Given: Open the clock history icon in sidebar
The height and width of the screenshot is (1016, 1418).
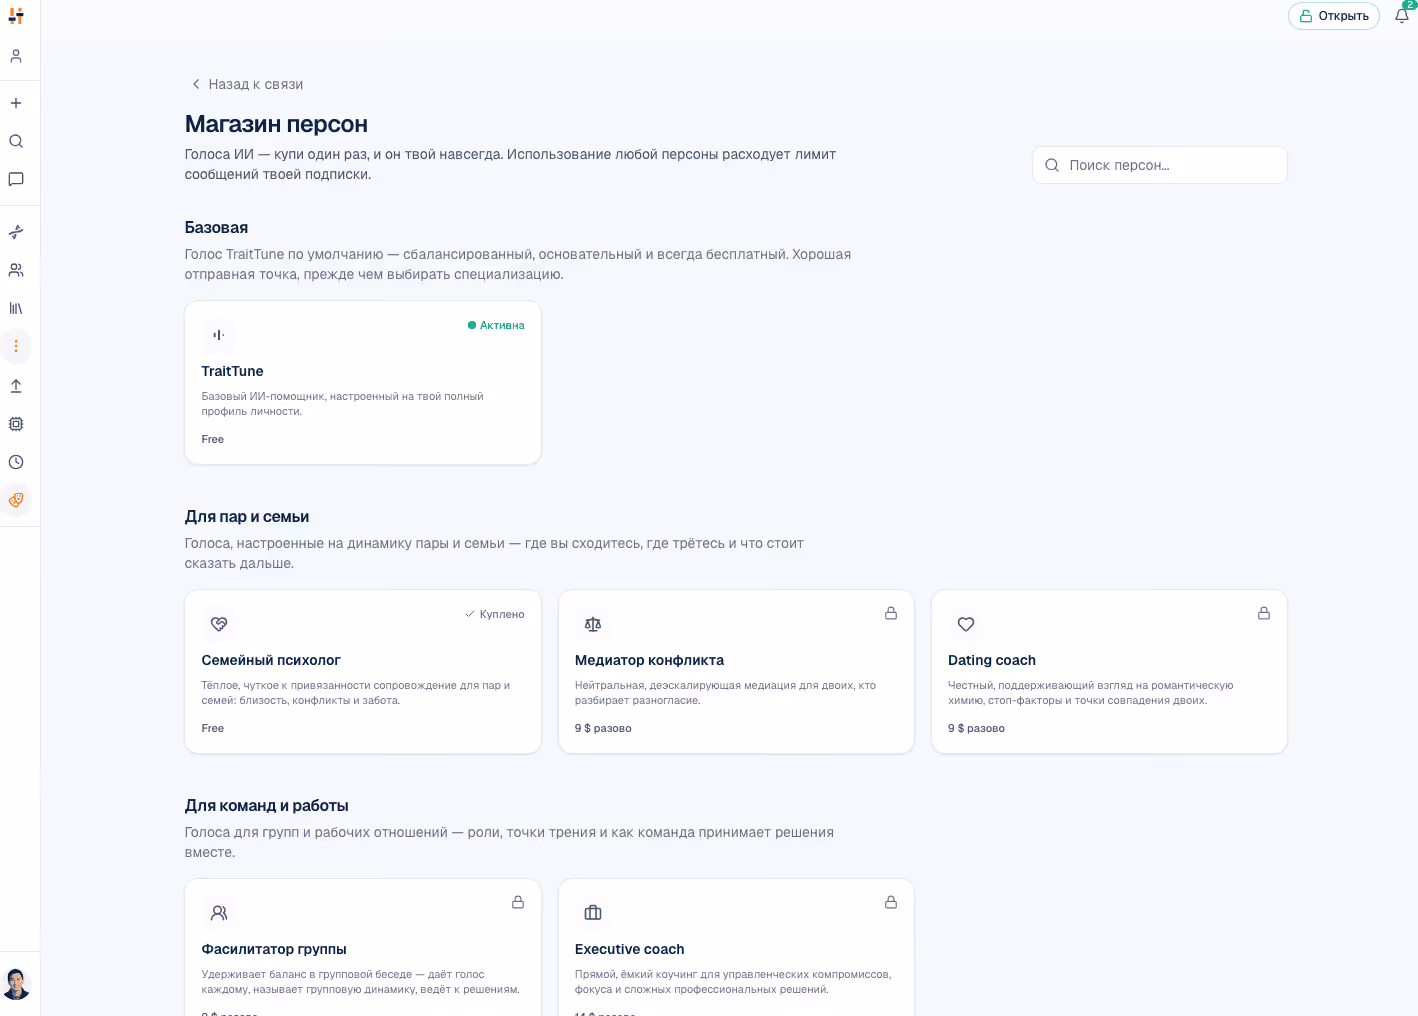Looking at the screenshot, I should tap(16, 462).
